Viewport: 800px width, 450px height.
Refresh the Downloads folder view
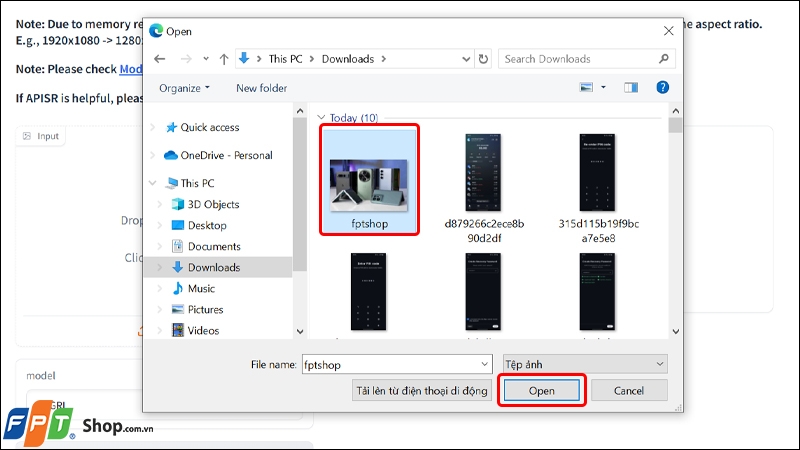483,59
